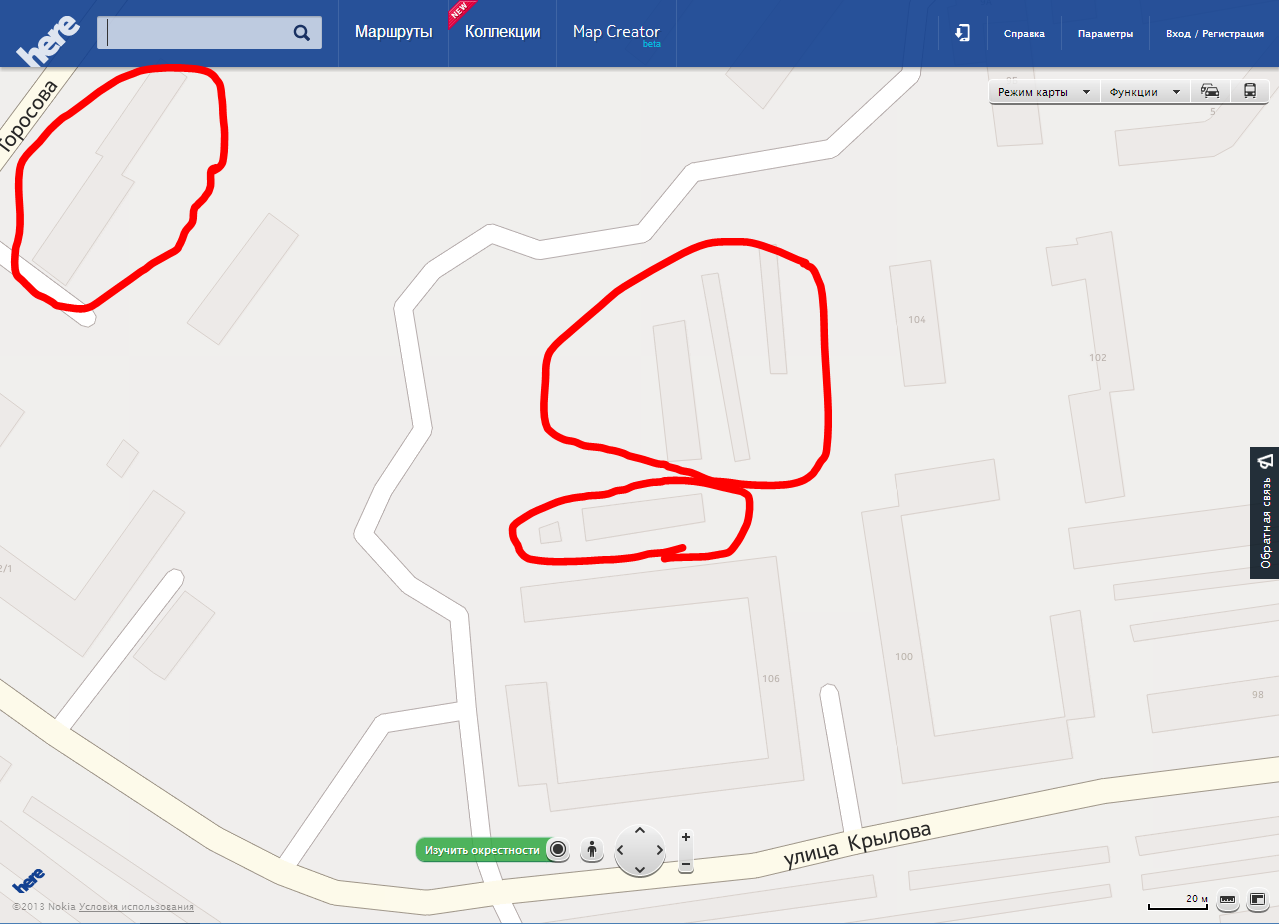Zoom in with the plus button
The height and width of the screenshot is (924, 1279).
tap(685, 837)
